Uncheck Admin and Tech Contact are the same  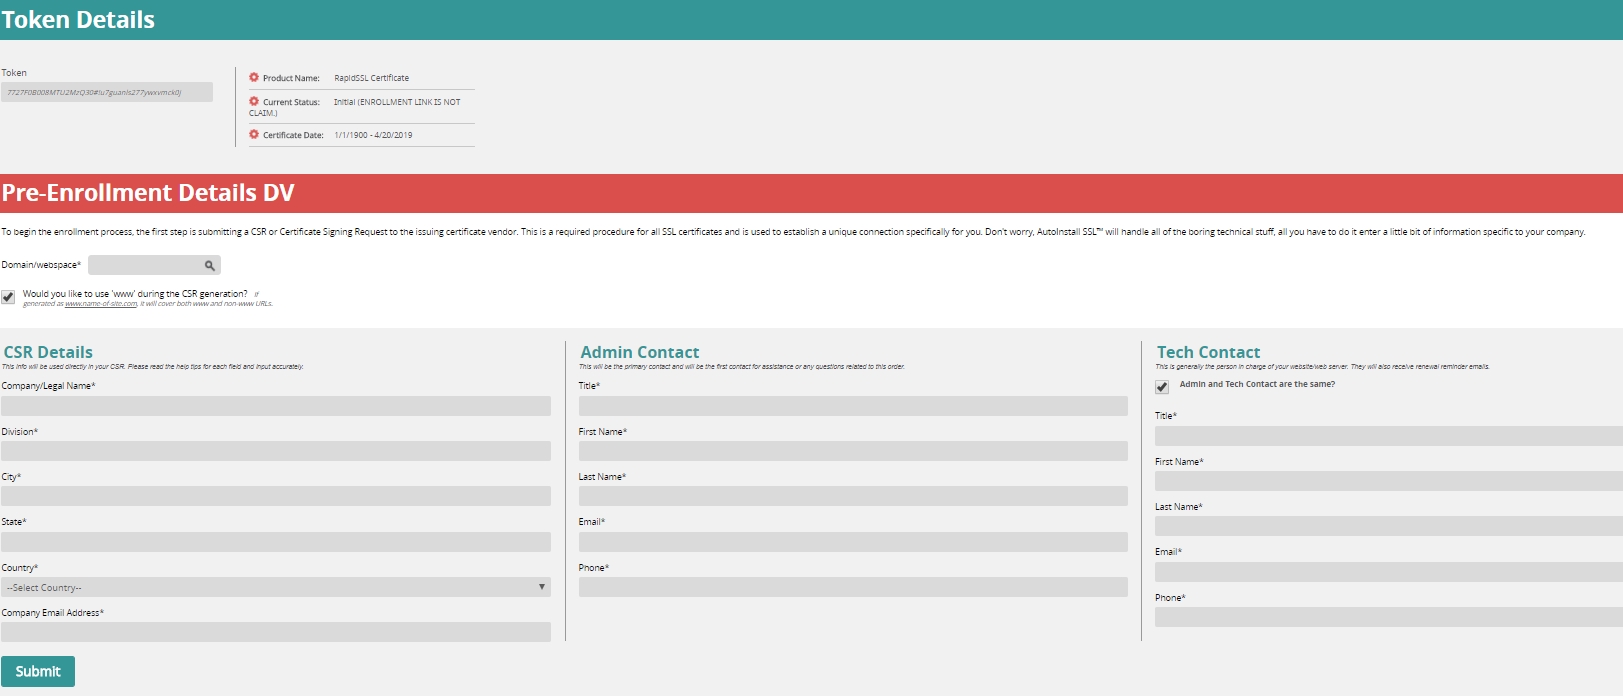pyautogui.click(x=1162, y=387)
